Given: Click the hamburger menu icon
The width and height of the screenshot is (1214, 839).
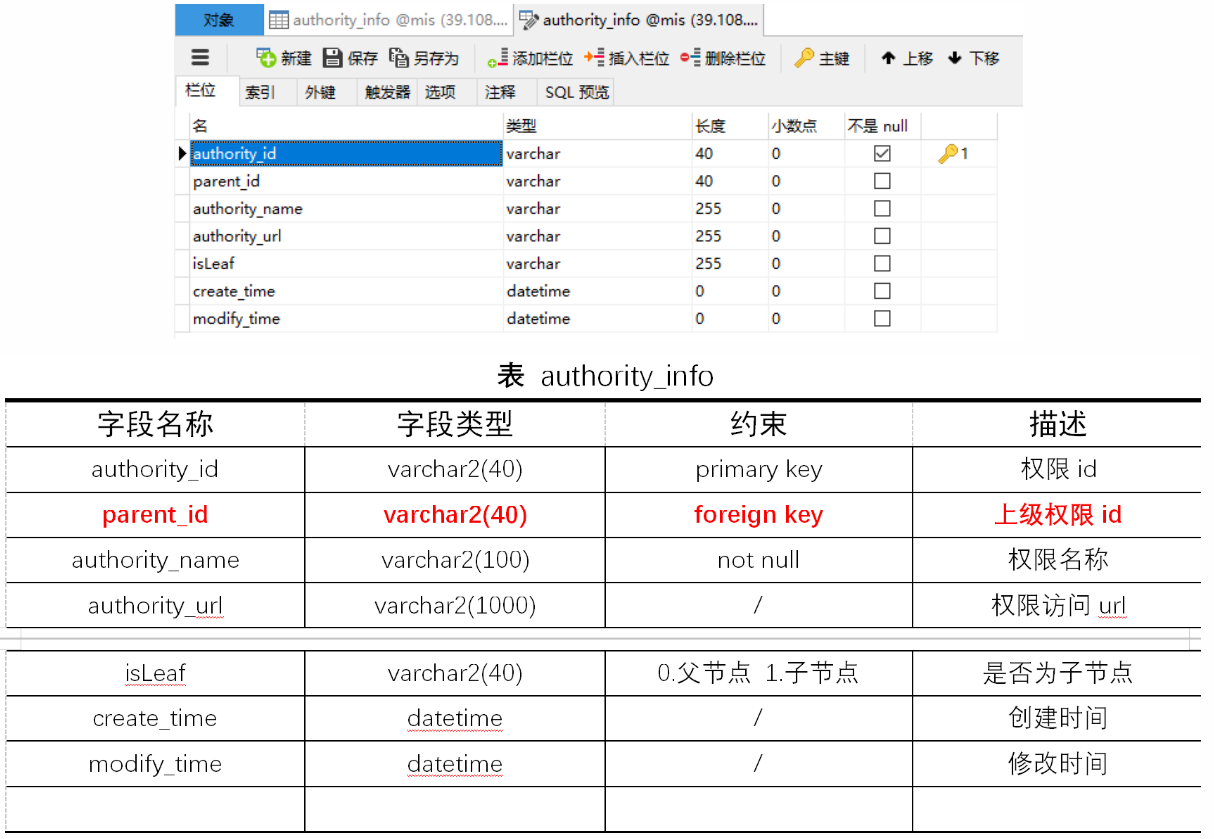Looking at the screenshot, I should point(201,58).
